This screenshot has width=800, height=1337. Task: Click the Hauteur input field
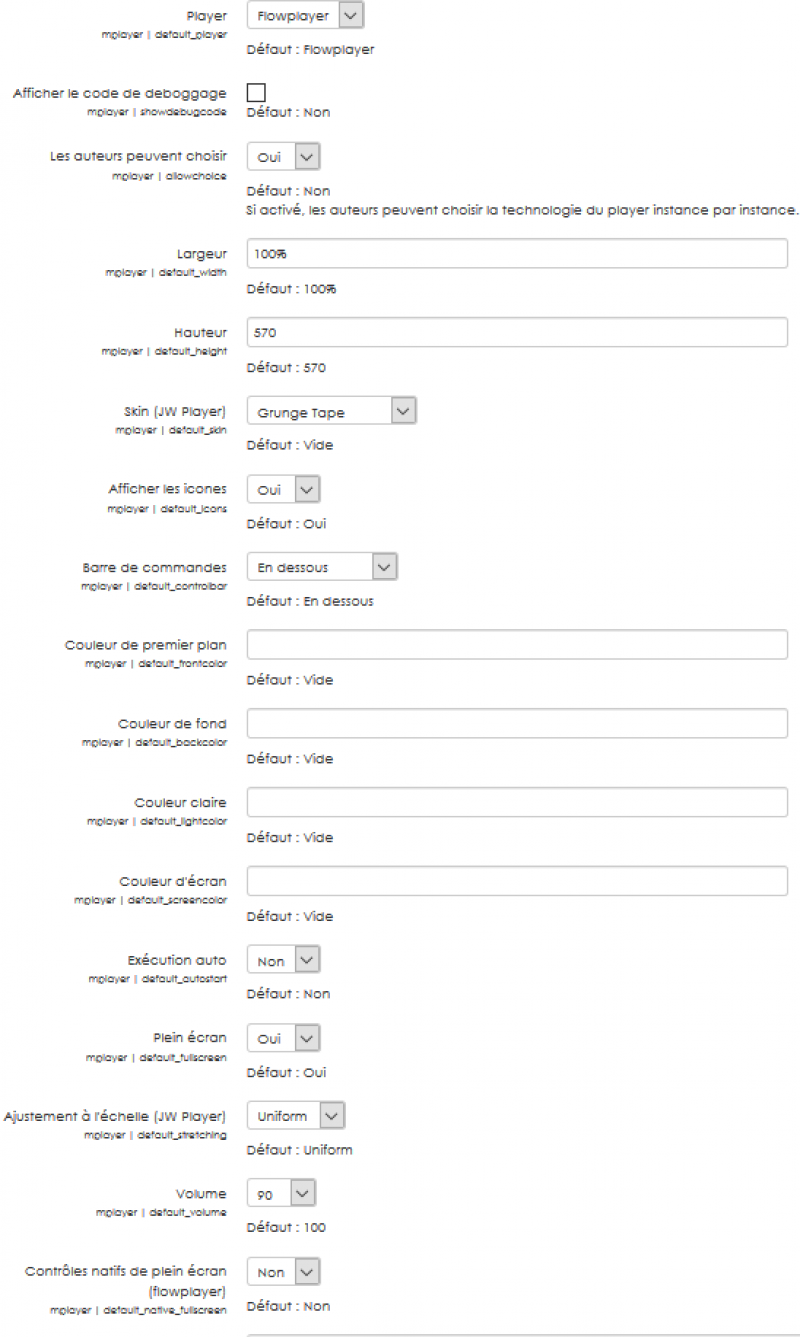[516, 333]
